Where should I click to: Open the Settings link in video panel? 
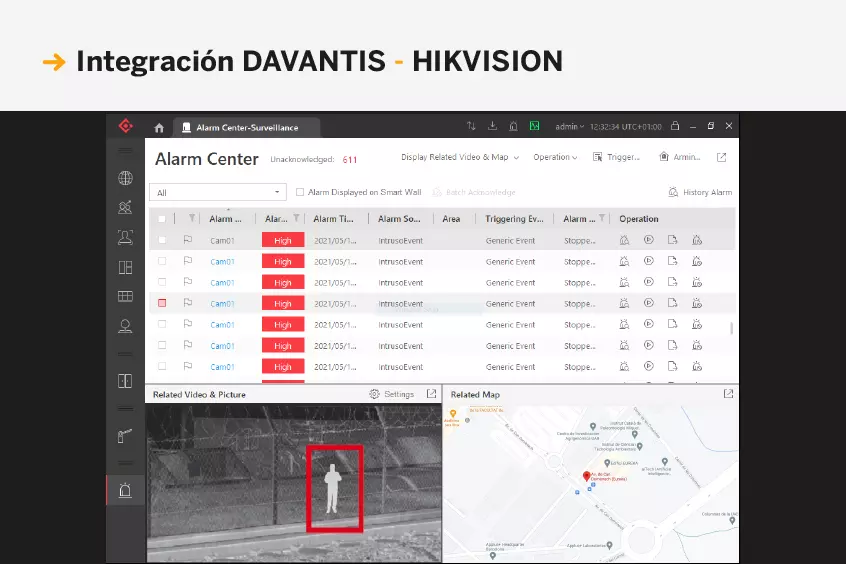tap(399, 395)
